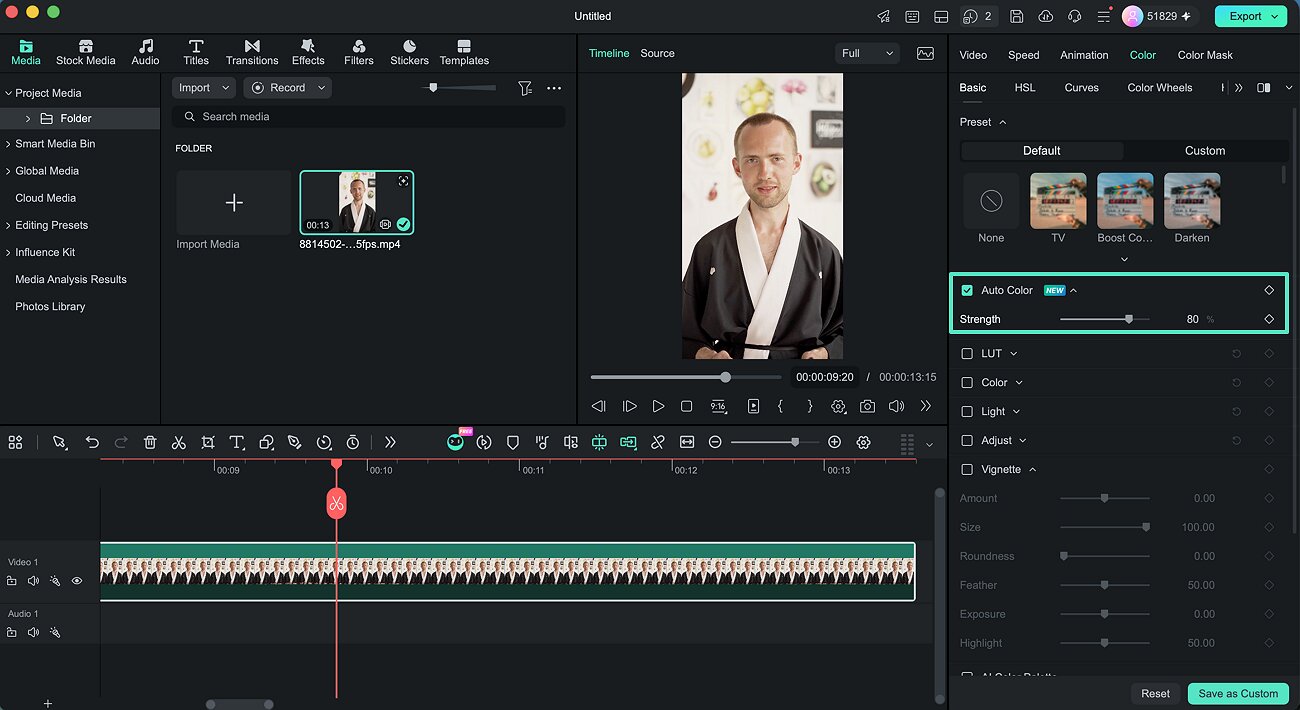
Task: Open the Full preview quality dropdown
Action: point(867,53)
